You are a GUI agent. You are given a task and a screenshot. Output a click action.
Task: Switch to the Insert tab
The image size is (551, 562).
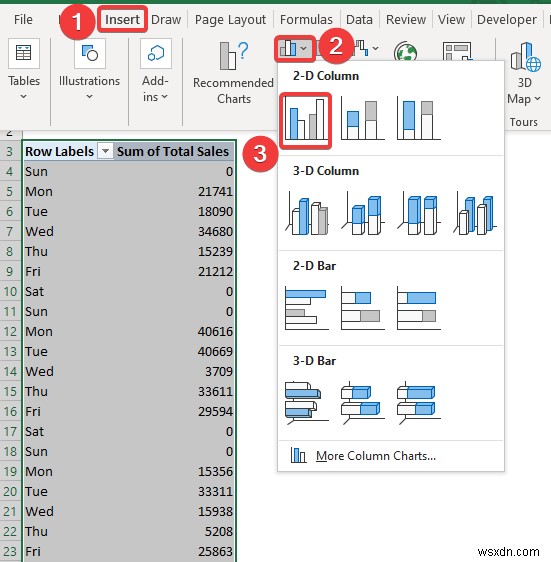click(x=122, y=19)
